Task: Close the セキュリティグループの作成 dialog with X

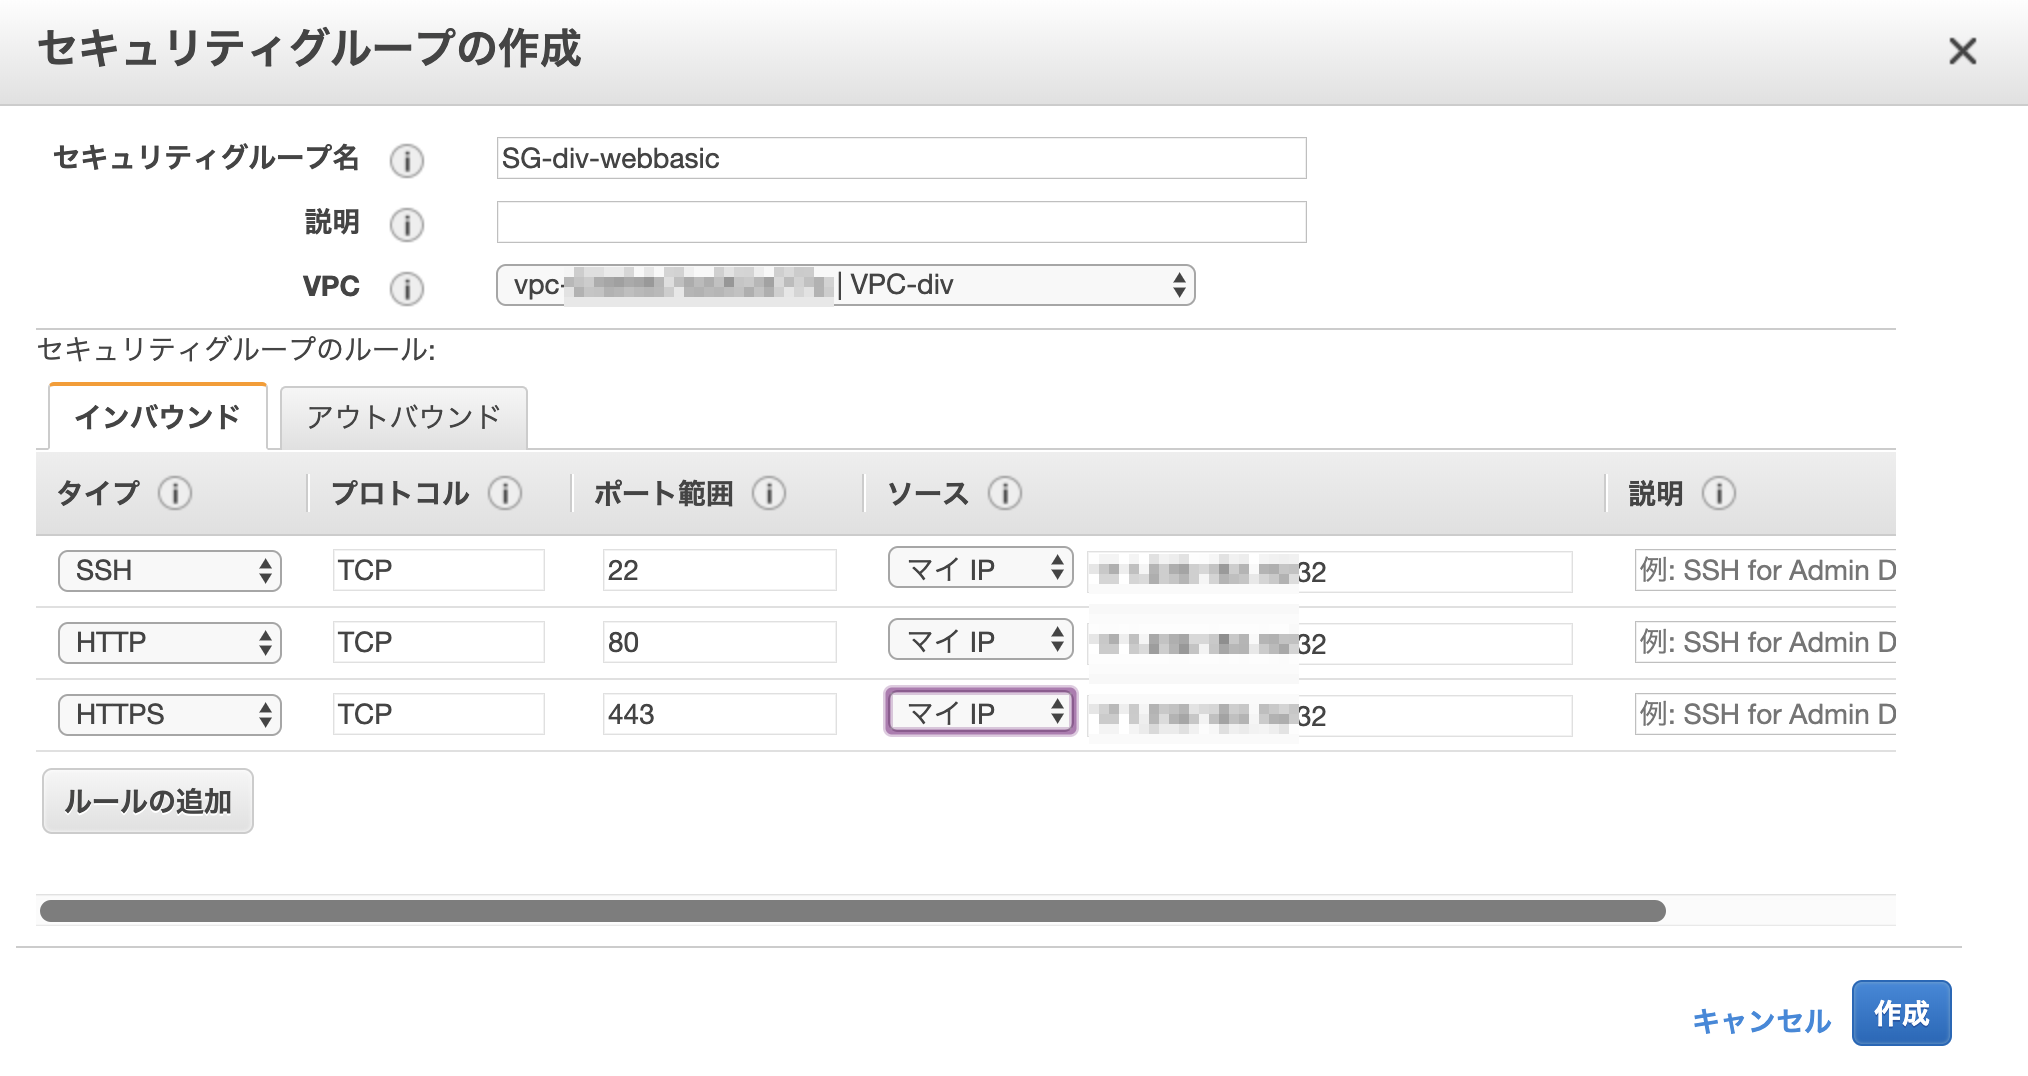Action: coord(1963,51)
